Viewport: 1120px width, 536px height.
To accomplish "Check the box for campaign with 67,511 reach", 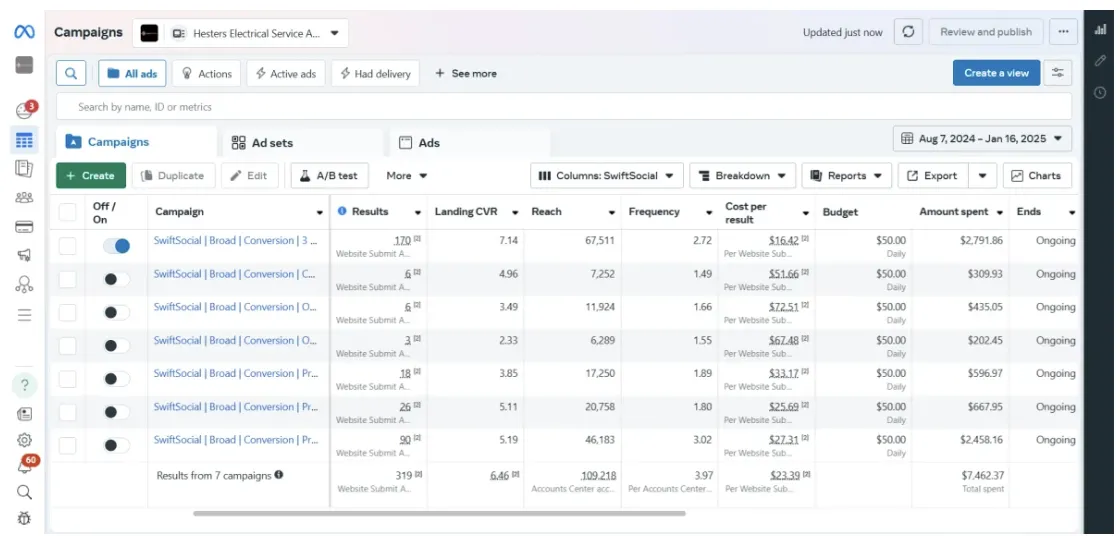I will tap(67, 246).
